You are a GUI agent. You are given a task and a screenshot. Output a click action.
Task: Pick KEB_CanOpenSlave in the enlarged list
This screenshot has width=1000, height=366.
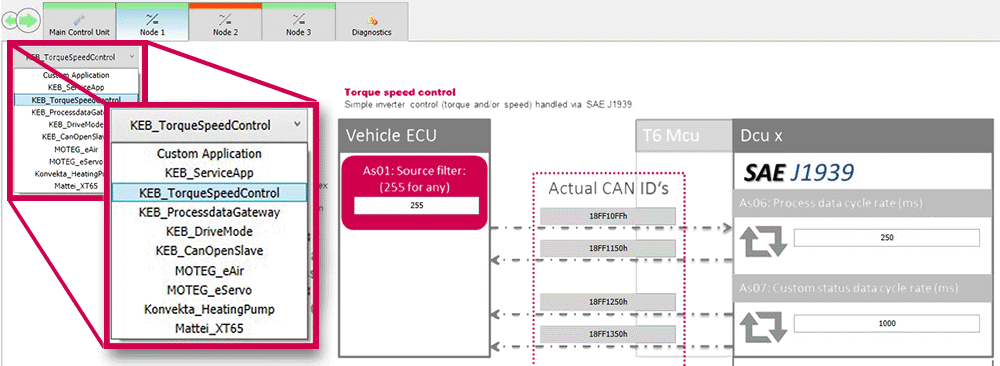click(x=209, y=251)
